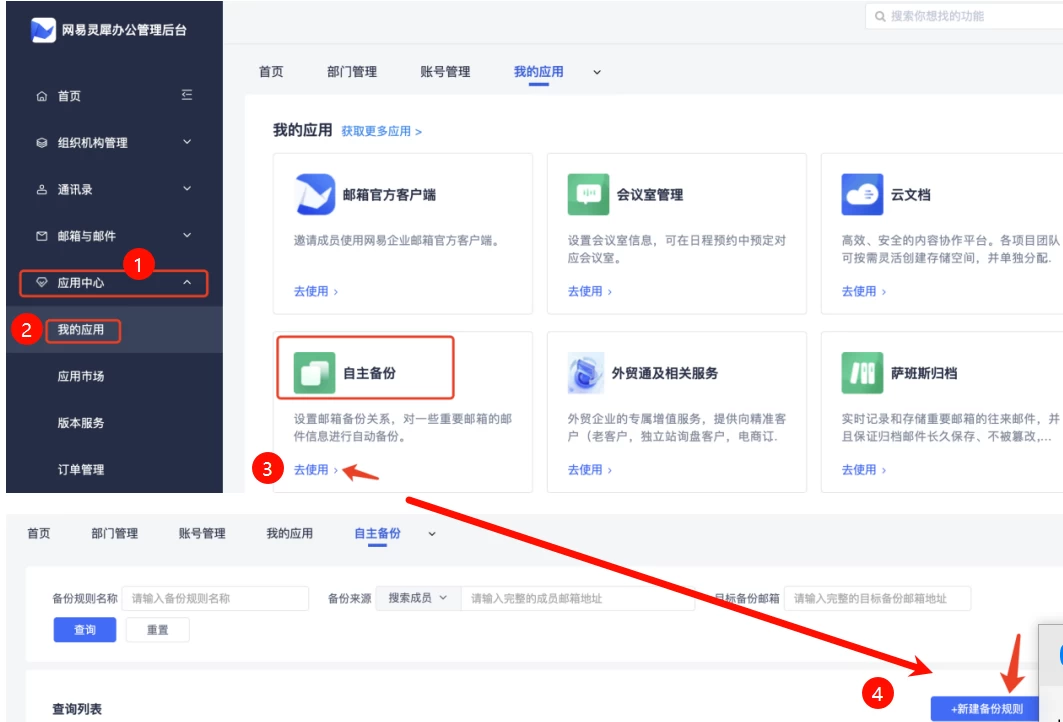Screen dimensions: 1063x722
Task: Click the 会议室管理 app icon
Action: click(588, 195)
